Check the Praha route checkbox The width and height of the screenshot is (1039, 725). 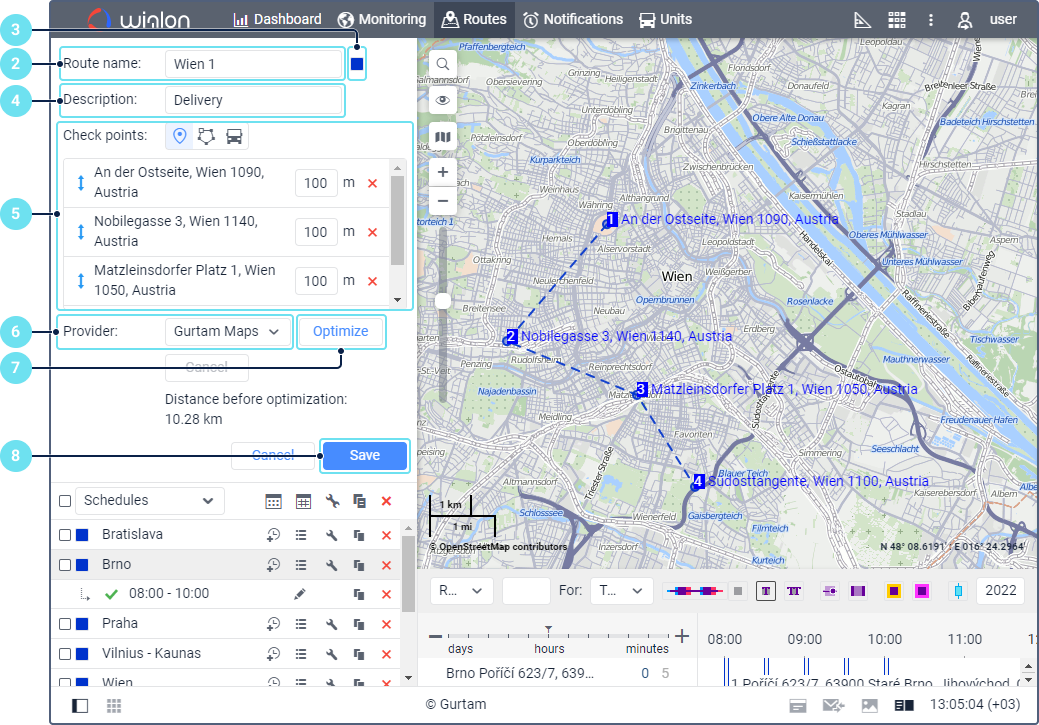[x=65, y=624]
